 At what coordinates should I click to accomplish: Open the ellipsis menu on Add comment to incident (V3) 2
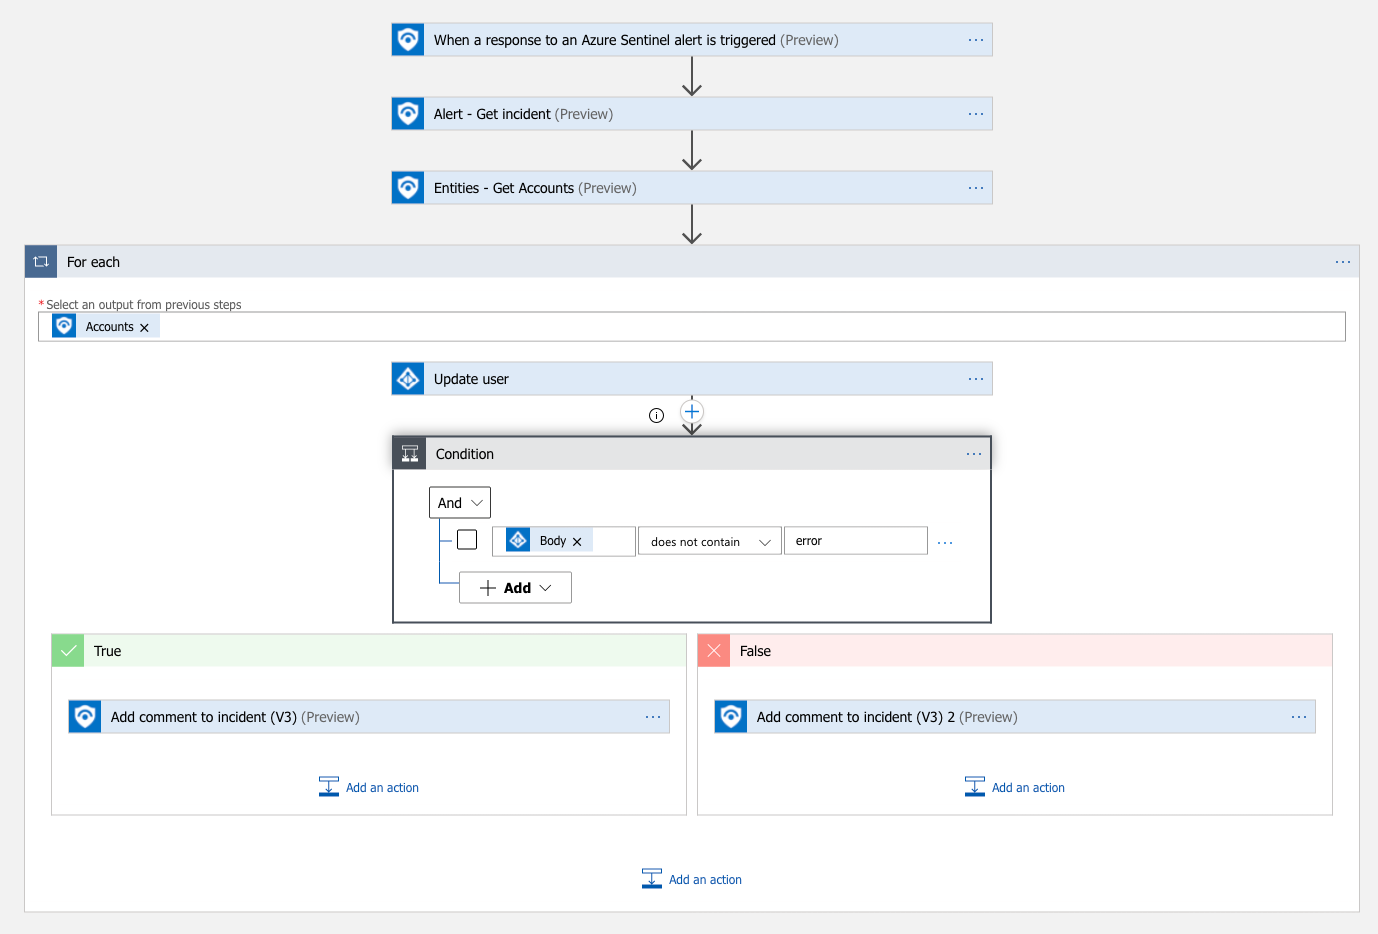click(x=1299, y=717)
